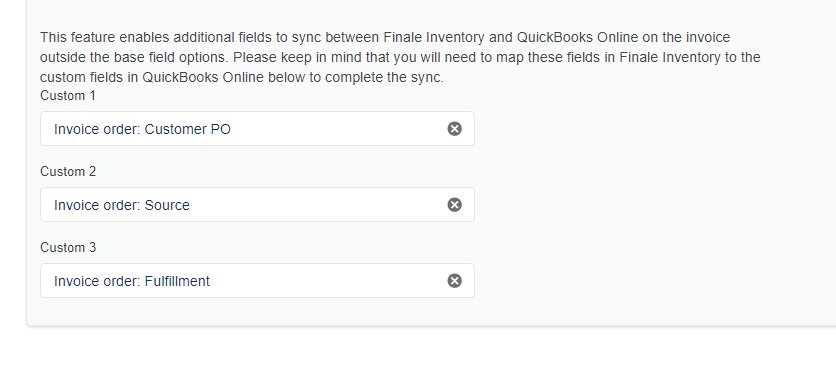Click the blank white area below the panel

[x=418, y=356]
